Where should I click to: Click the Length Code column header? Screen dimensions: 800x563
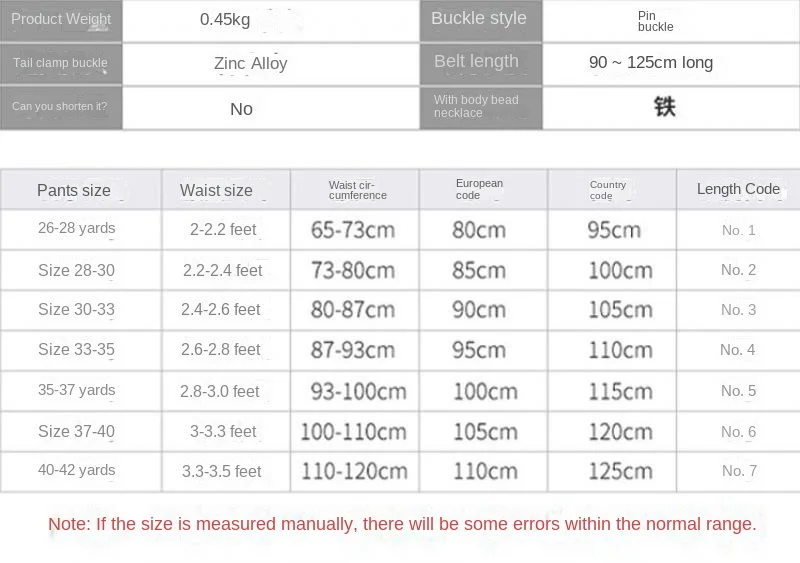(738, 189)
